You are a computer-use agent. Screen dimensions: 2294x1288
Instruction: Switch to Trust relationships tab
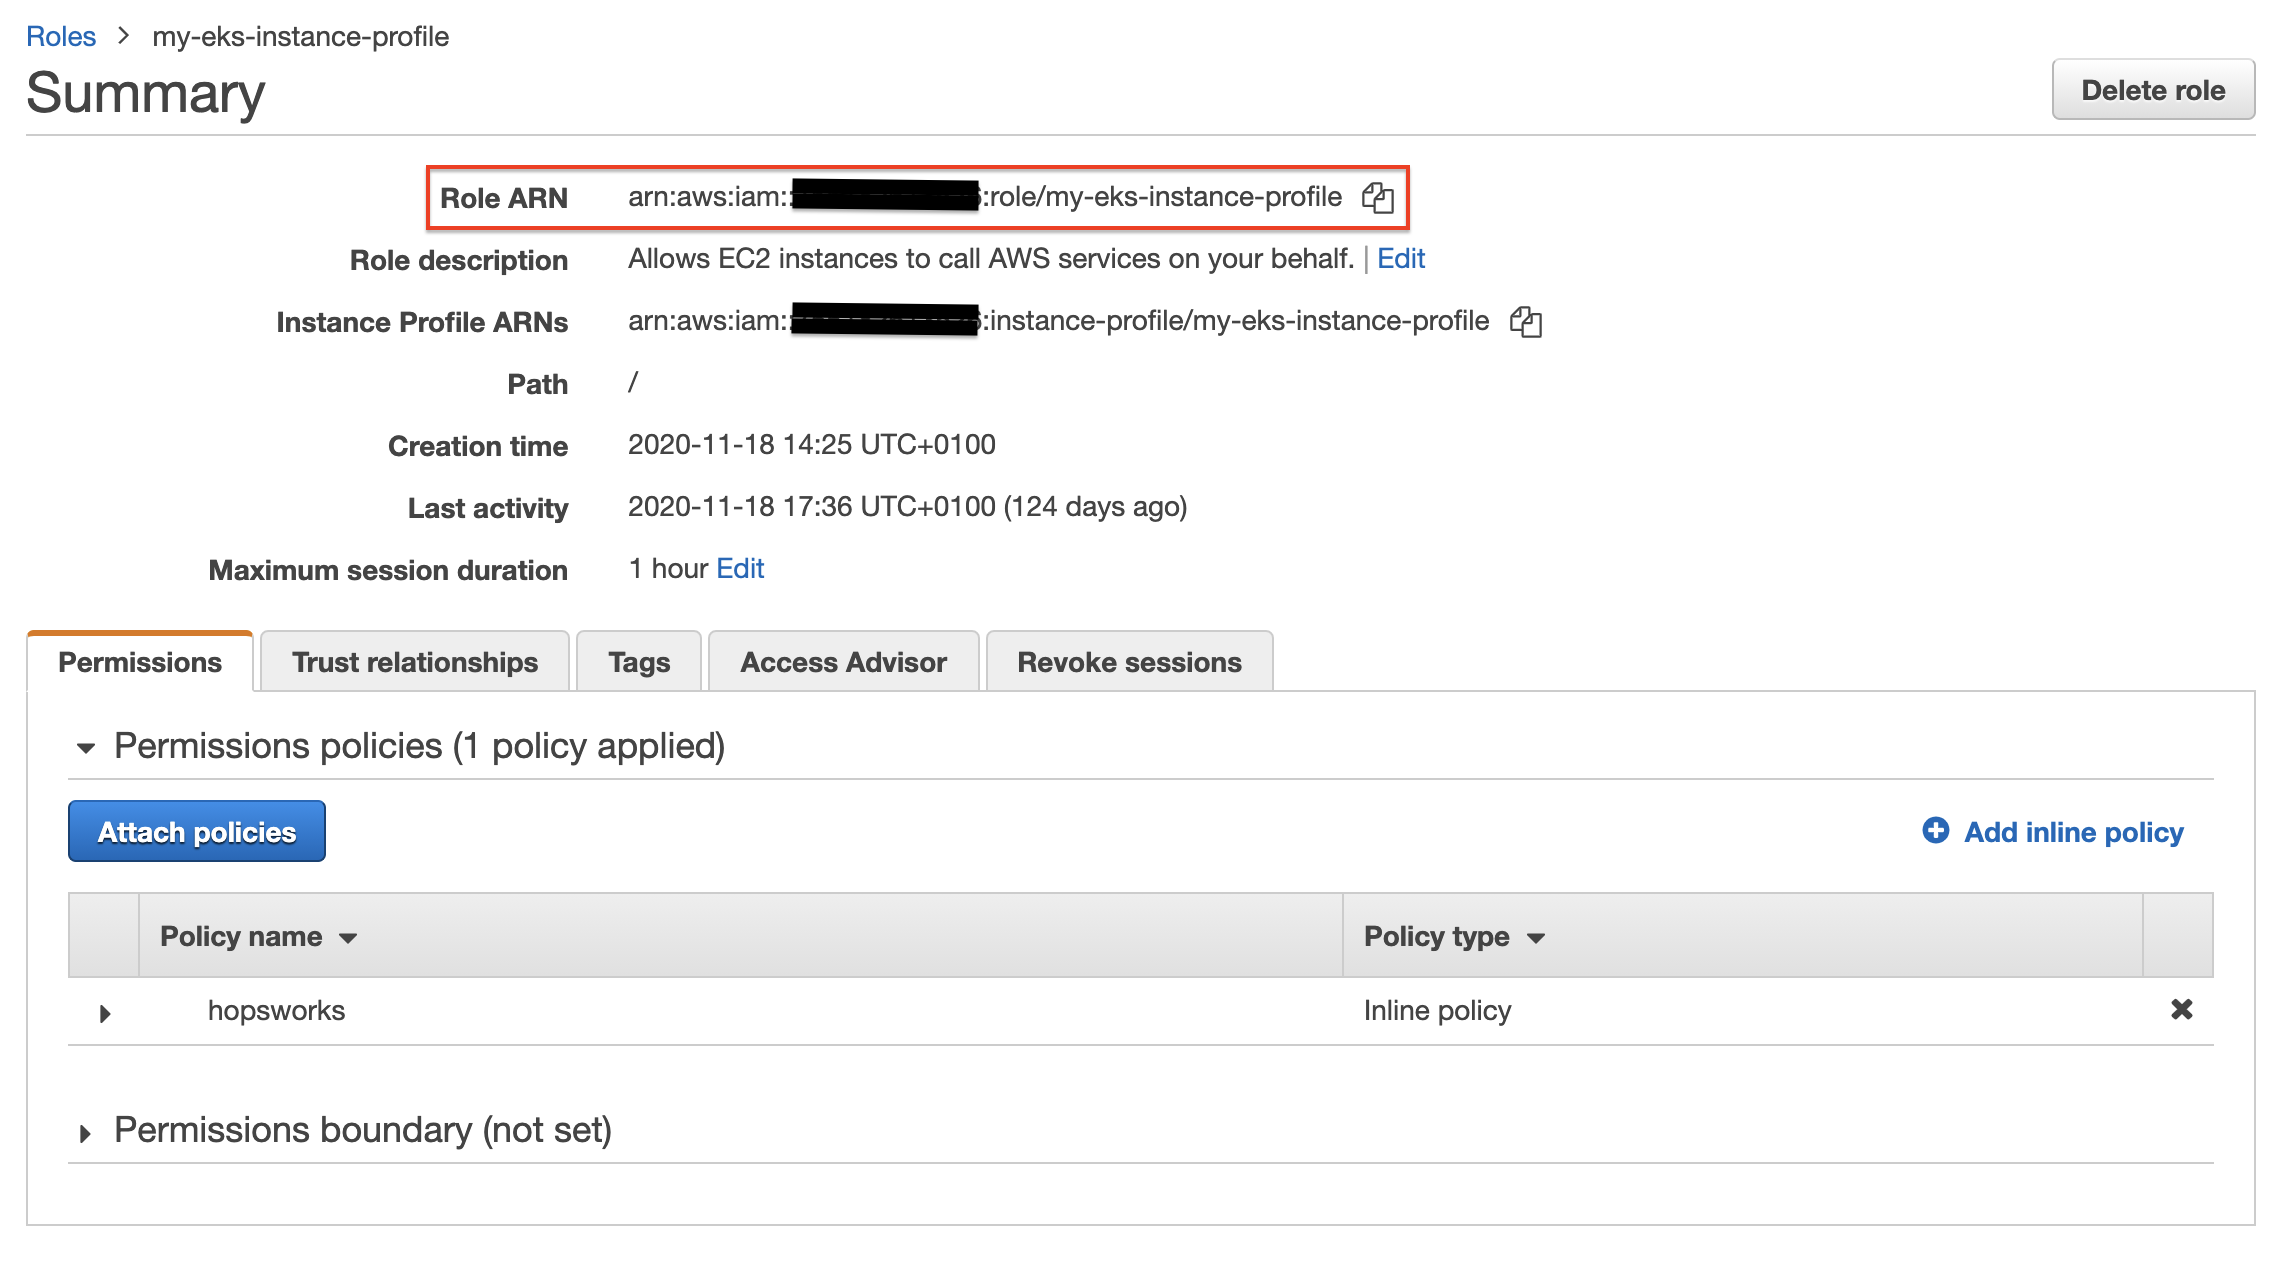414,662
